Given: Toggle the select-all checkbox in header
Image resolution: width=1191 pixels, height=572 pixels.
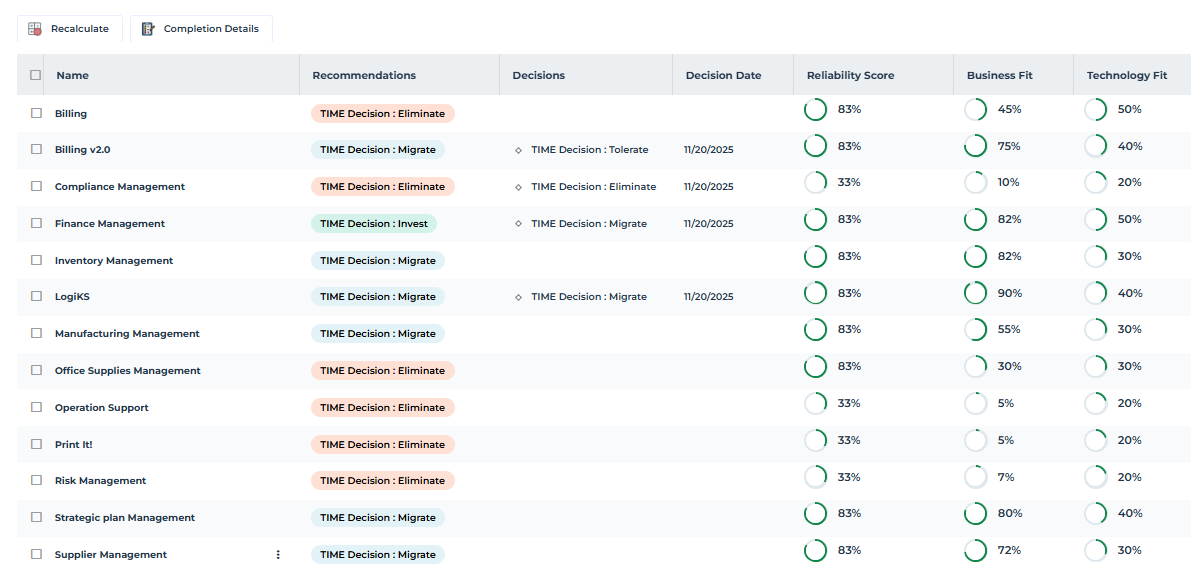Looking at the screenshot, I should (36, 75).
